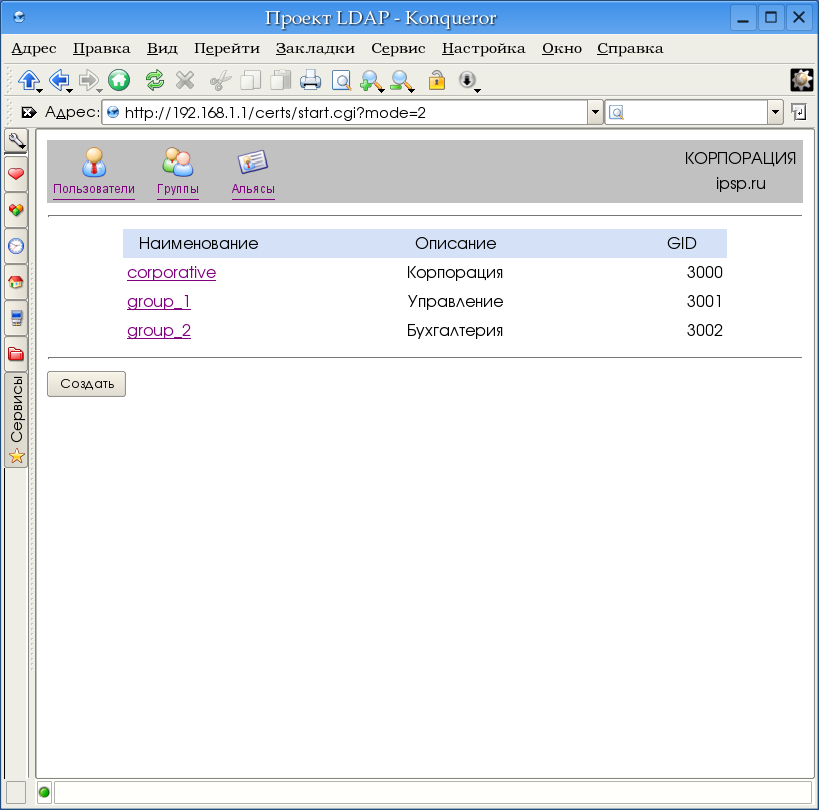Open the History clock sidebar icon

(16, 246)
